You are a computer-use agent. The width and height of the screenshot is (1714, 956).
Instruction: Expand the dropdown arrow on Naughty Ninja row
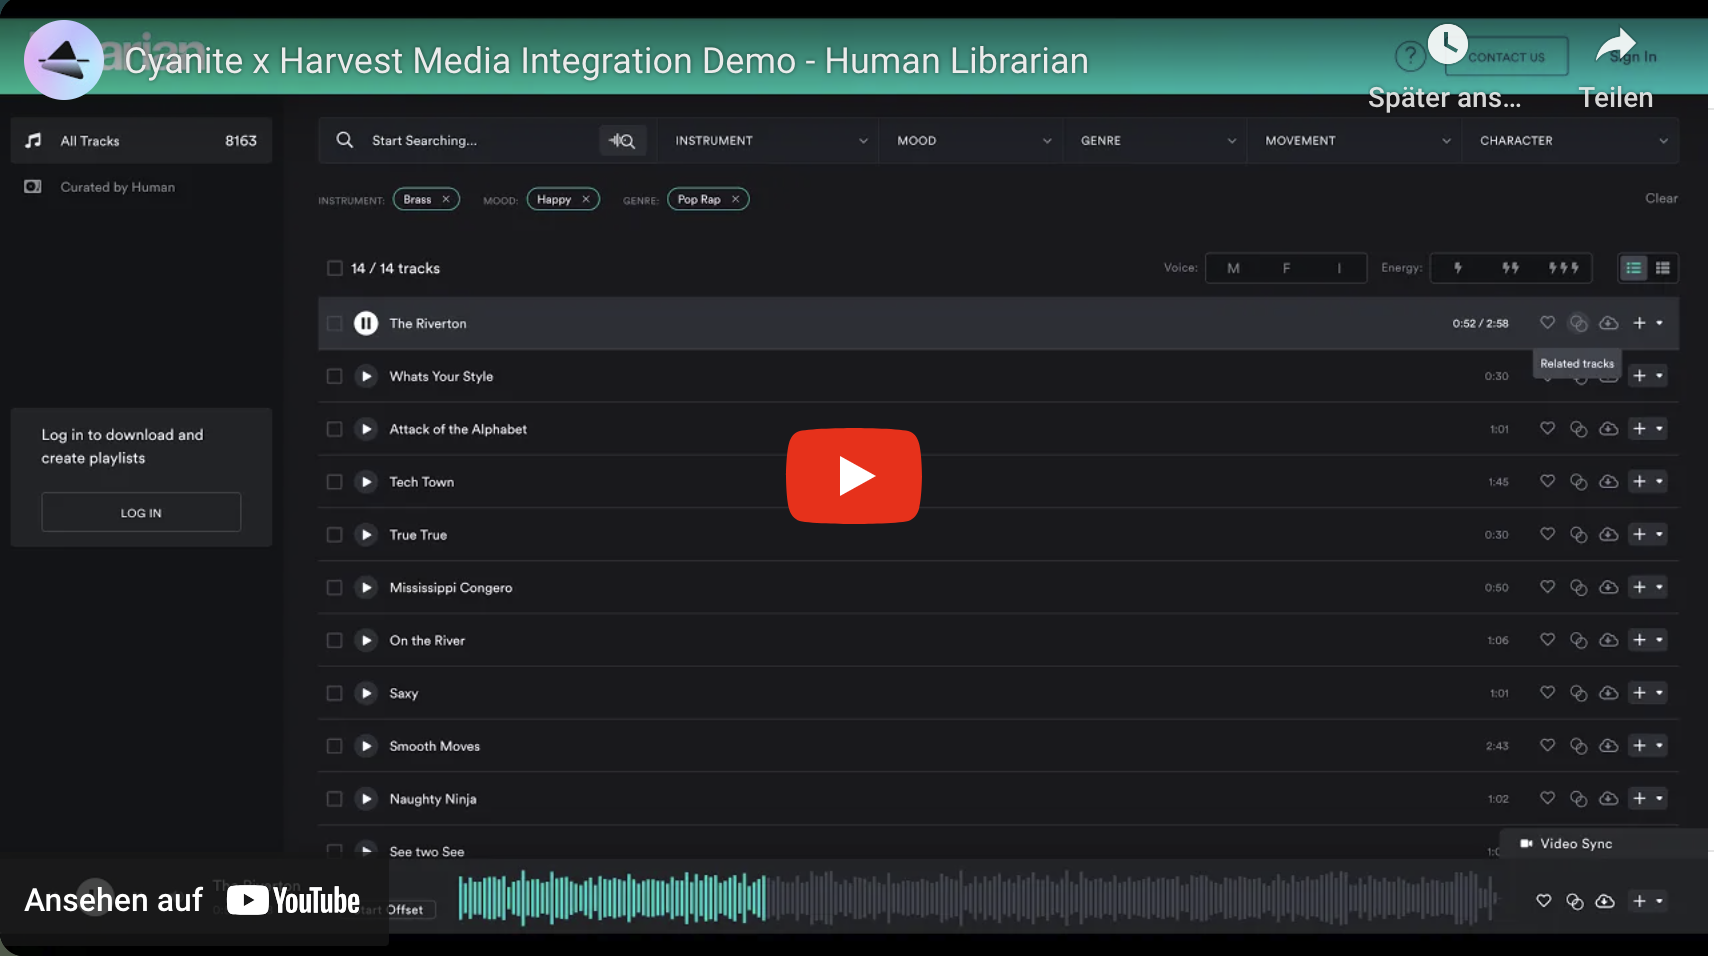[1659, 799]
